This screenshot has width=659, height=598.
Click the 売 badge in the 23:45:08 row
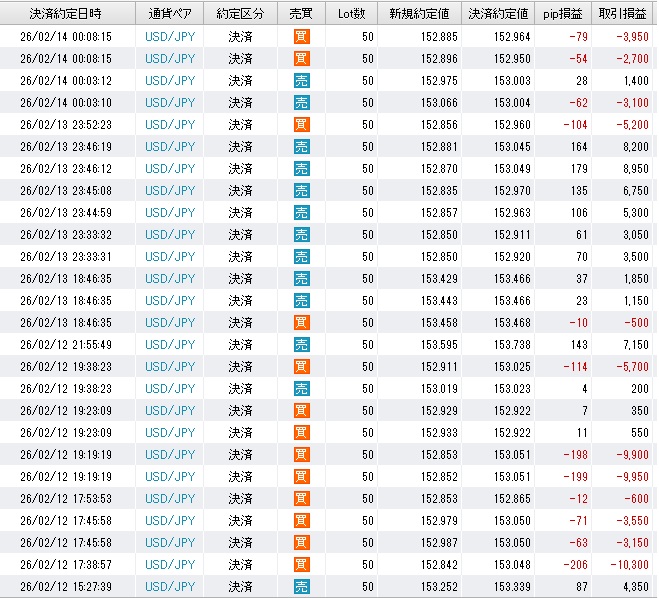[x=301, y=190]
